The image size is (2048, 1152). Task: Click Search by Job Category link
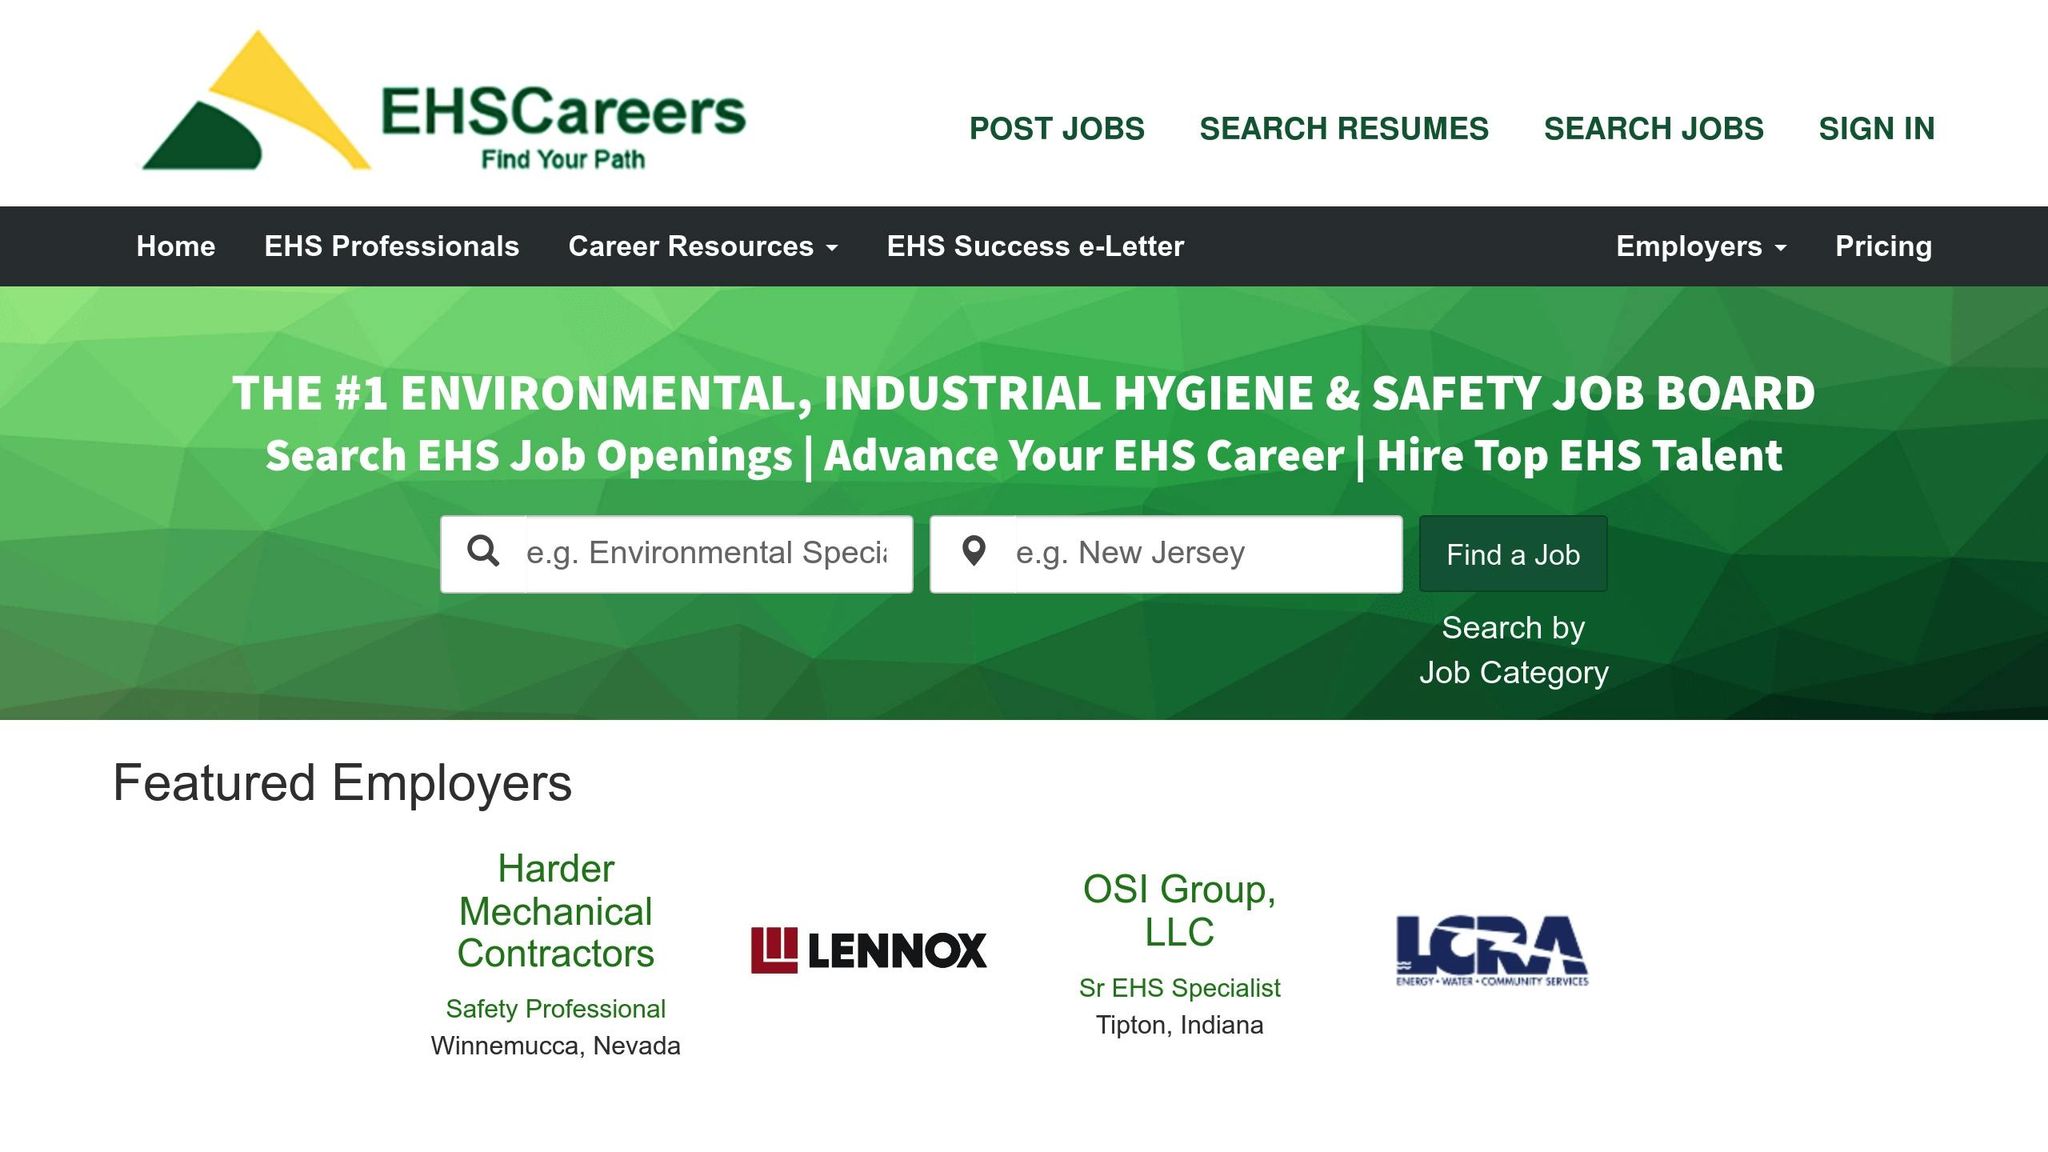[1513, 650]
